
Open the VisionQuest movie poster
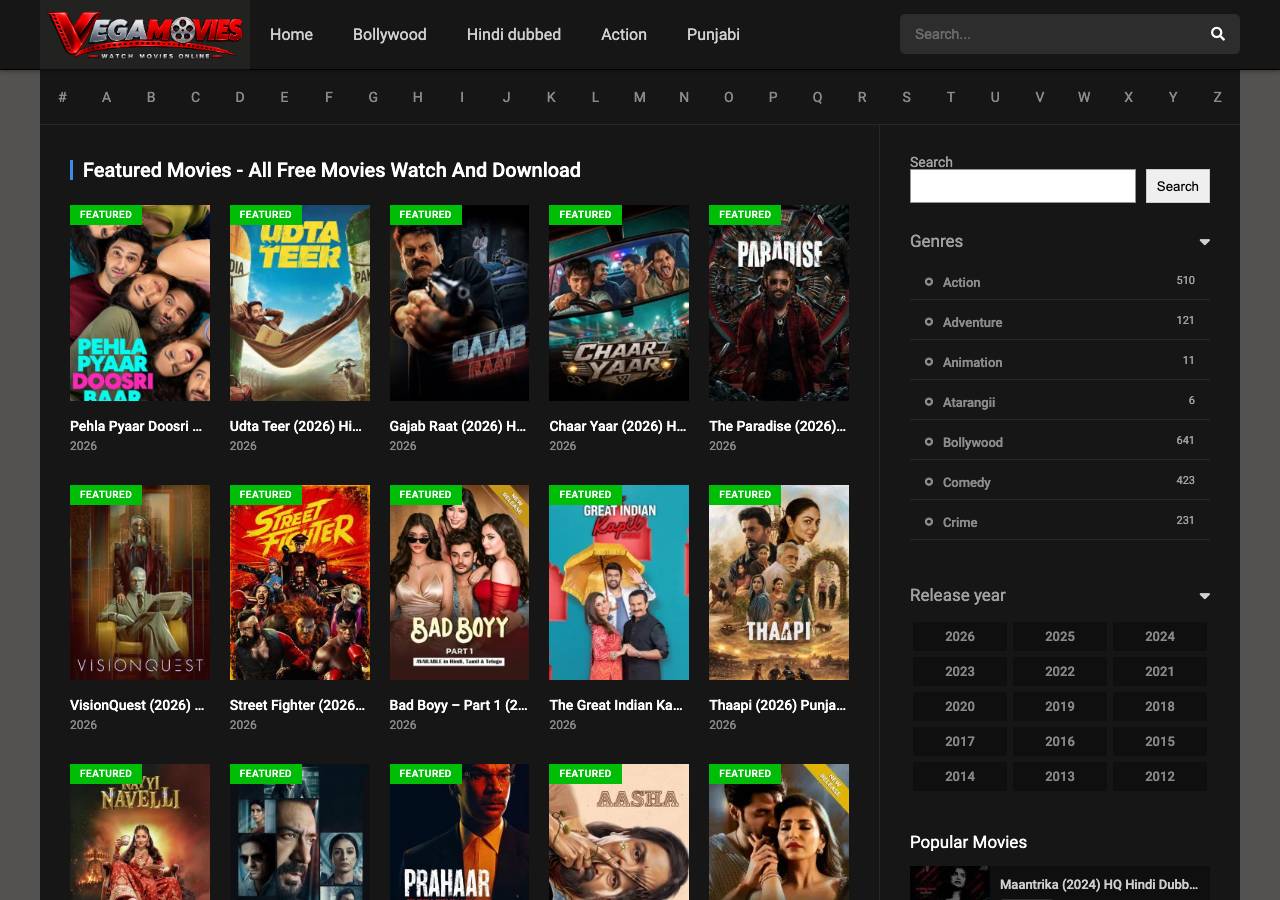pos(140,582)
